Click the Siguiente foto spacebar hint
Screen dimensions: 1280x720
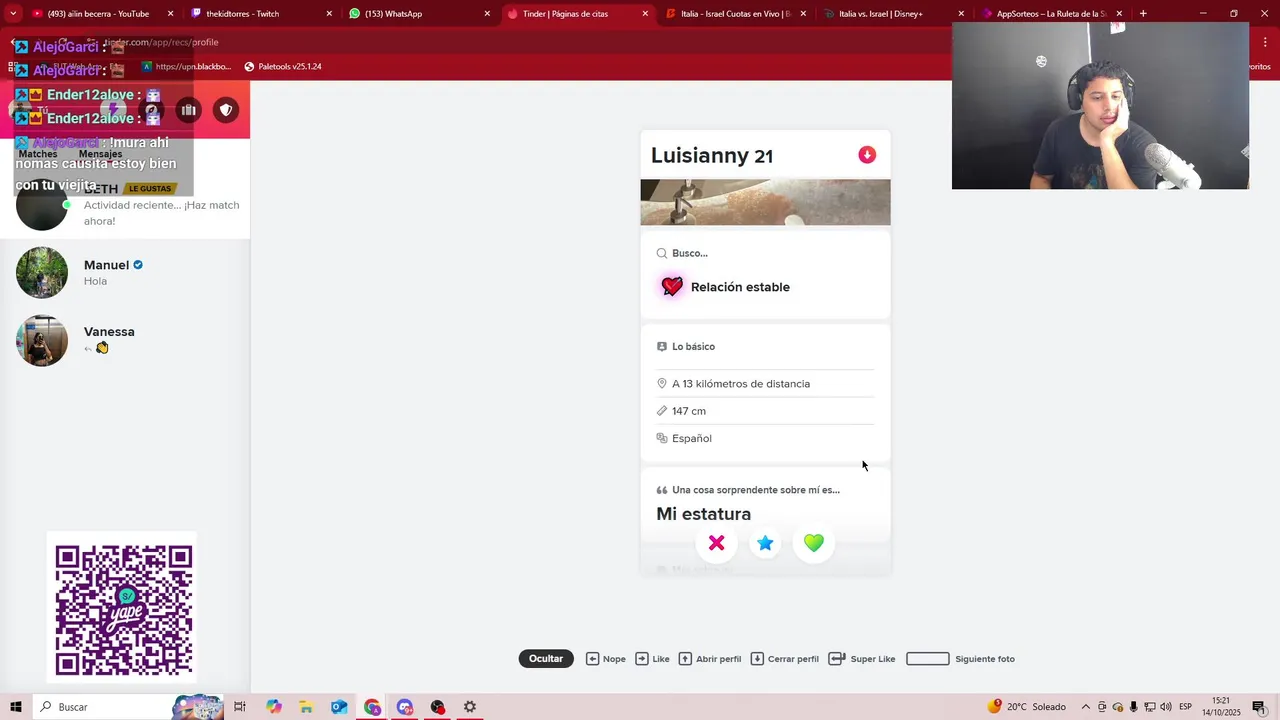960,659
